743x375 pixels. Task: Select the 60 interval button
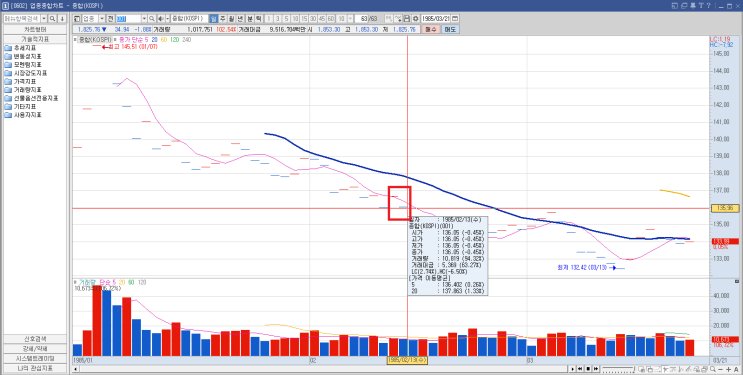point(331,19)
